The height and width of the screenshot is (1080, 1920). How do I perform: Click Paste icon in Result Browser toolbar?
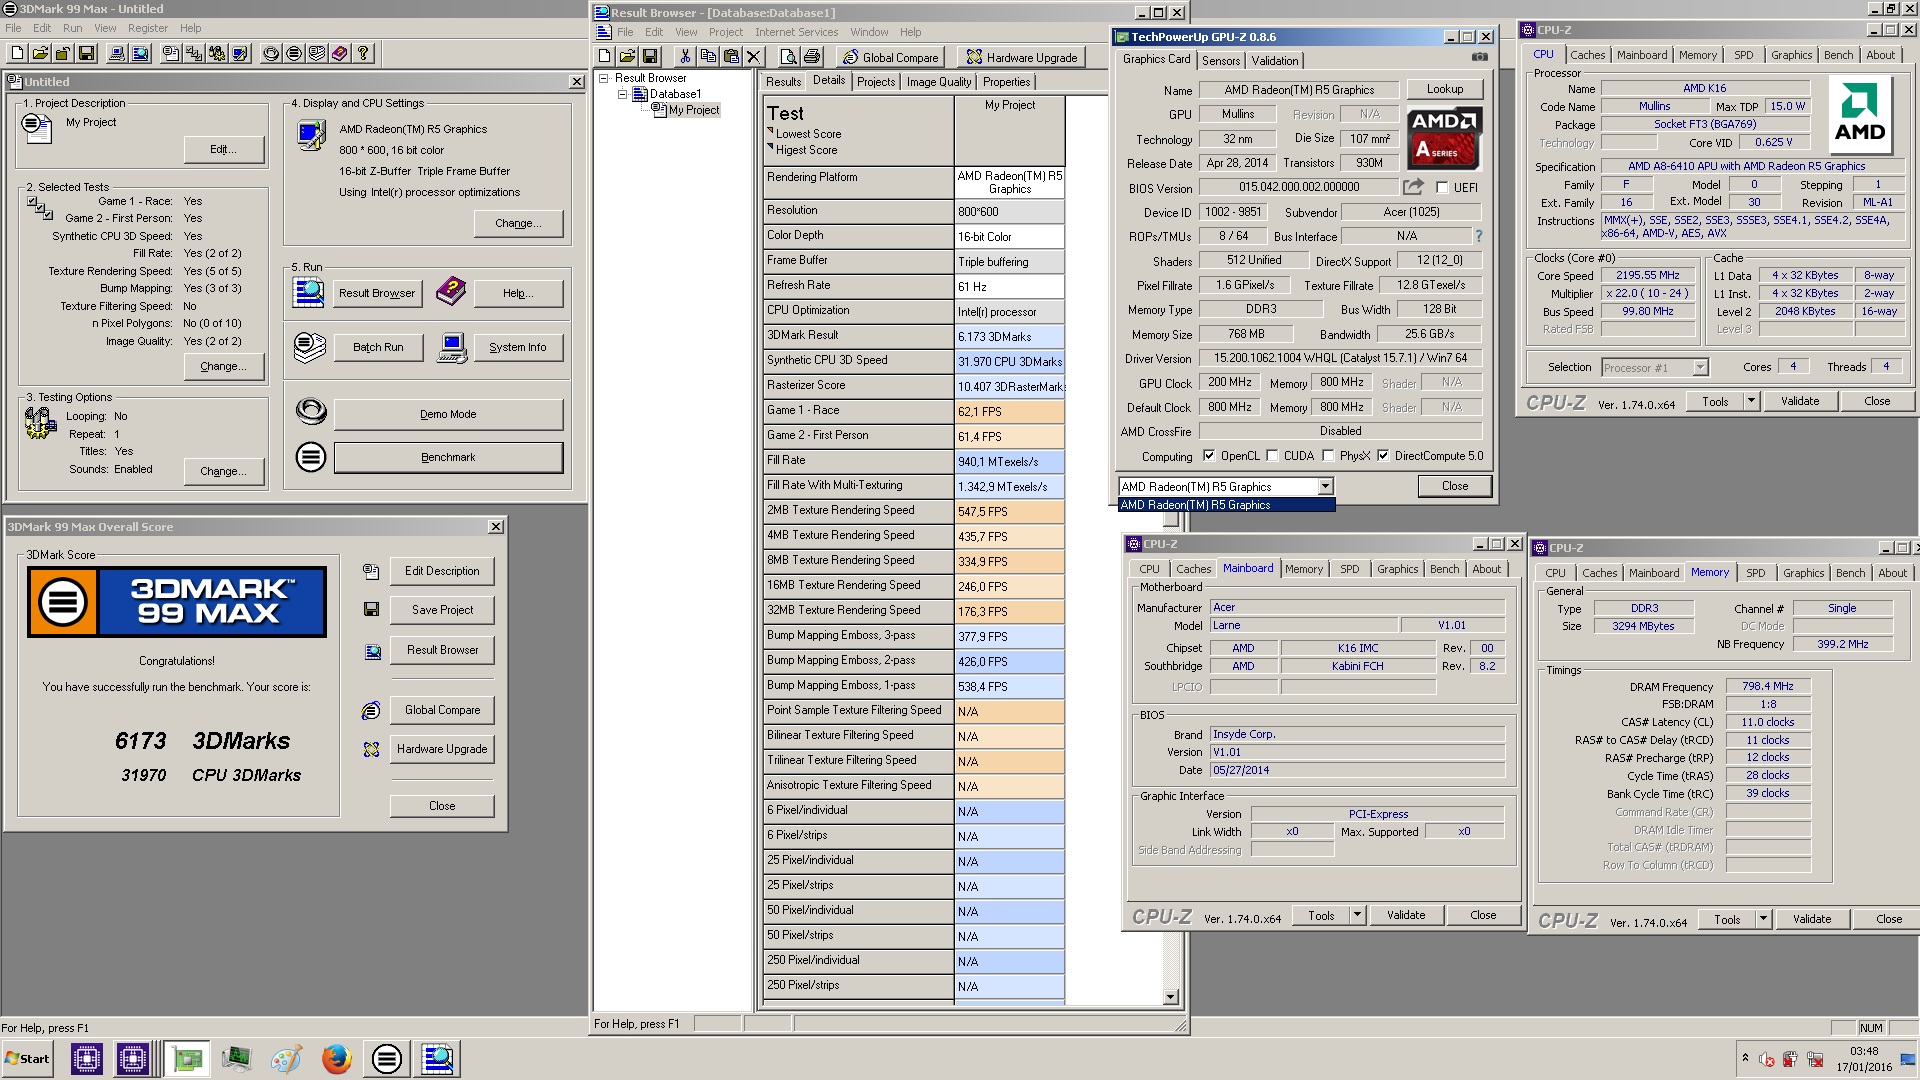[731, 57]
